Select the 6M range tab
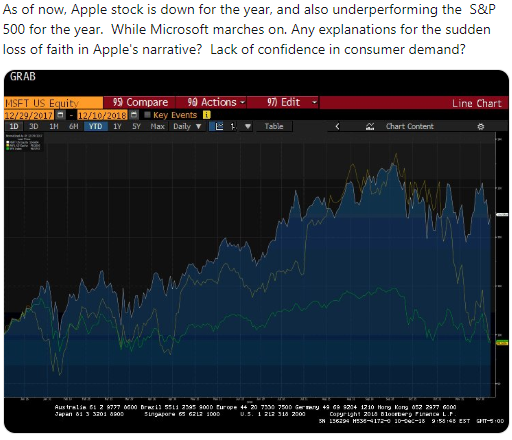This screenshot has height=440, width=512. tap(73, 126)
